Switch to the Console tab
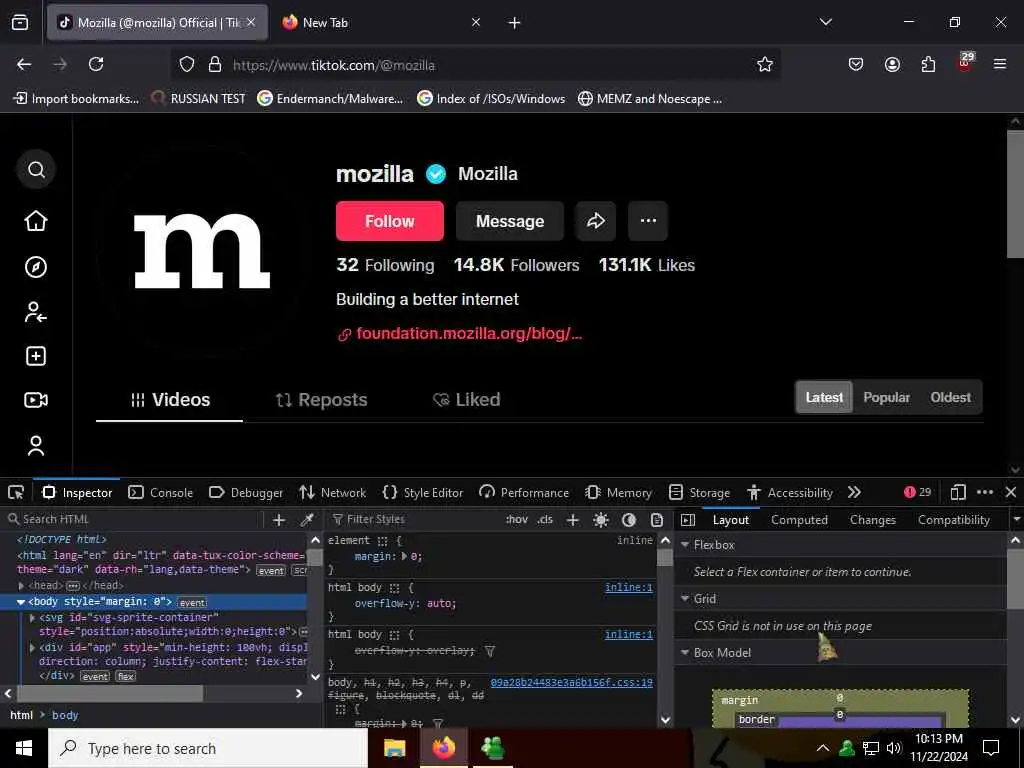Screen dimensions: 1024x768 (161, 492)
